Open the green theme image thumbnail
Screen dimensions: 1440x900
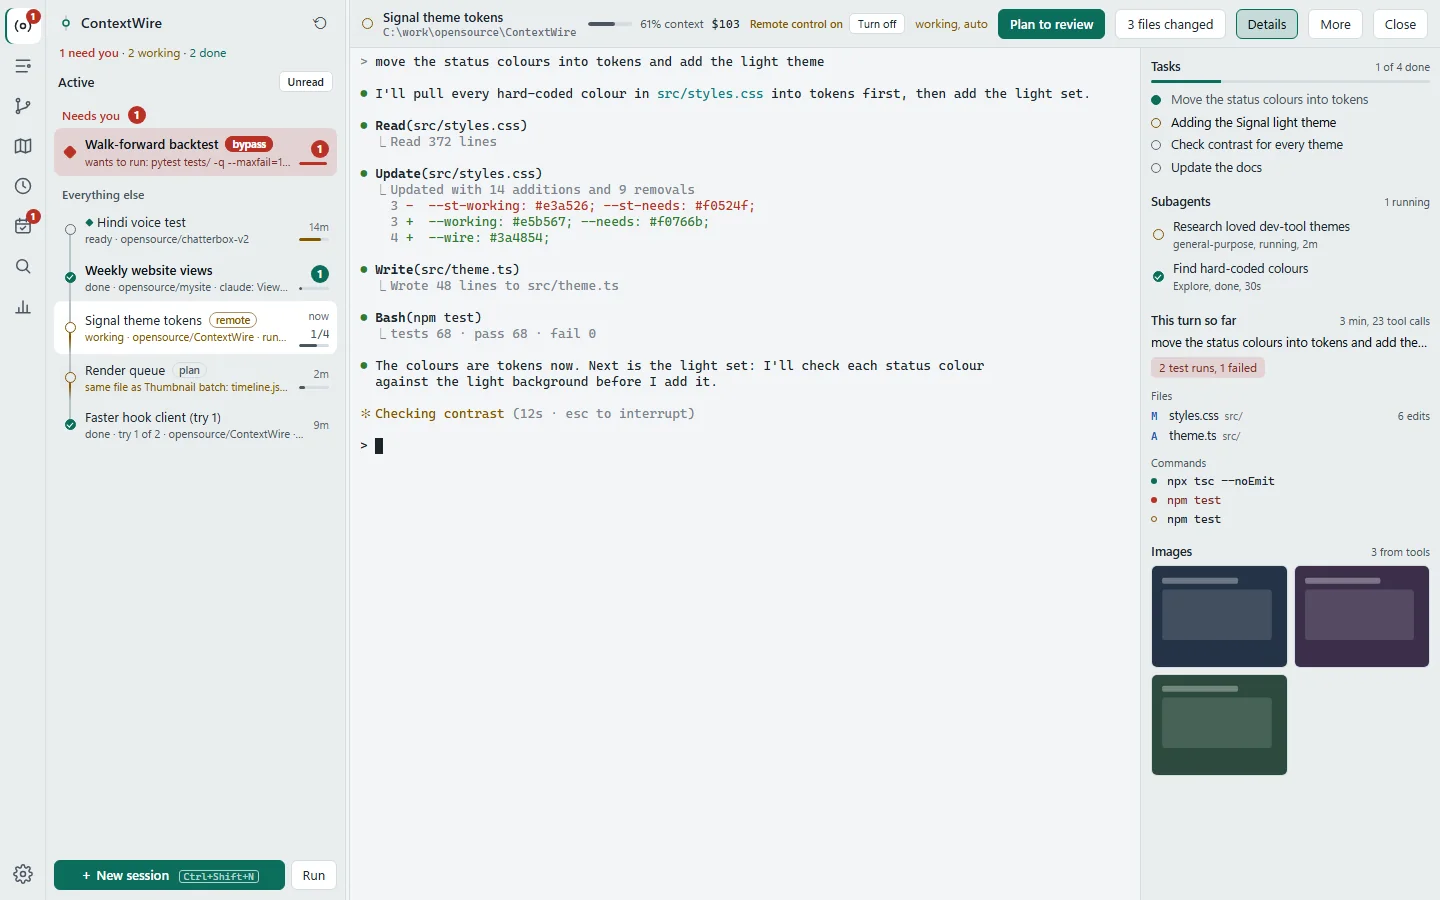[x=1219, y=725]
